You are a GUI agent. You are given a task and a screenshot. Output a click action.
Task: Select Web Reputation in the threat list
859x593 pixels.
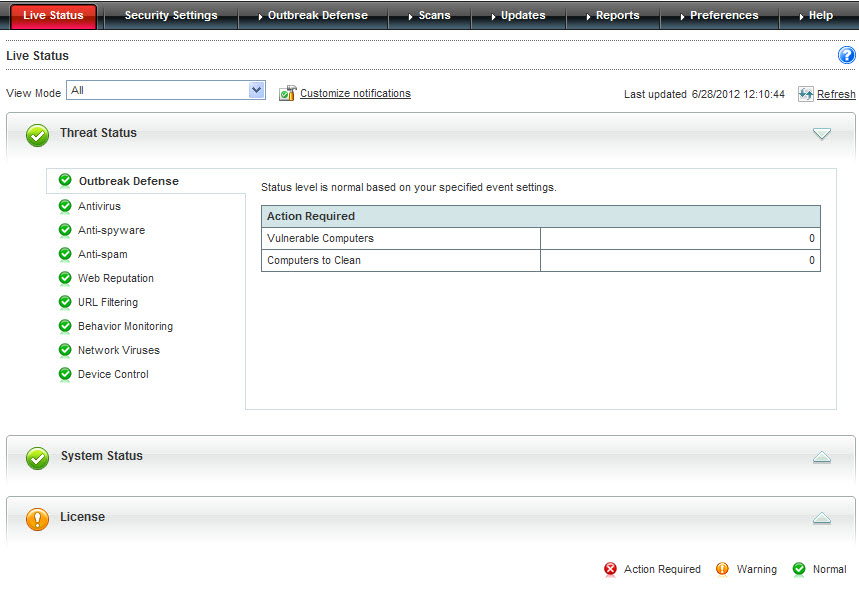pos(116,278)
